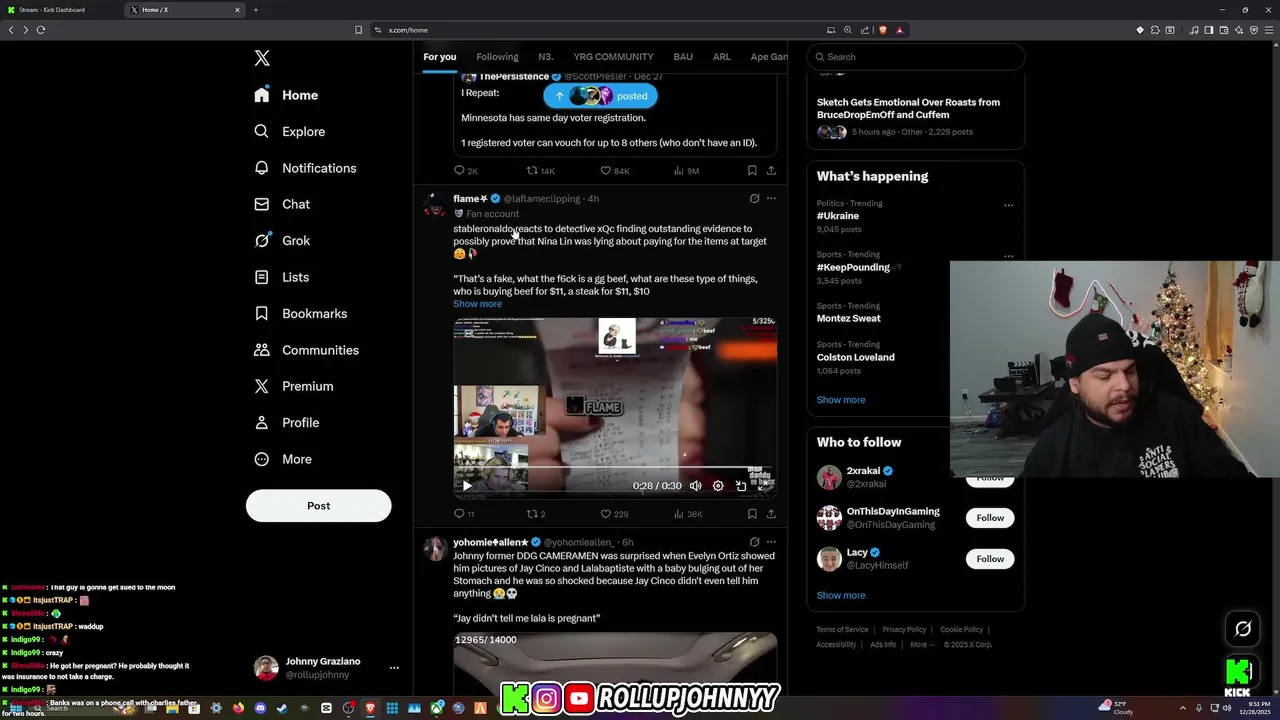This screenshot has width=1280, height=720.
Task: Reload the page in browser toolbar
Action: (41, 30)
